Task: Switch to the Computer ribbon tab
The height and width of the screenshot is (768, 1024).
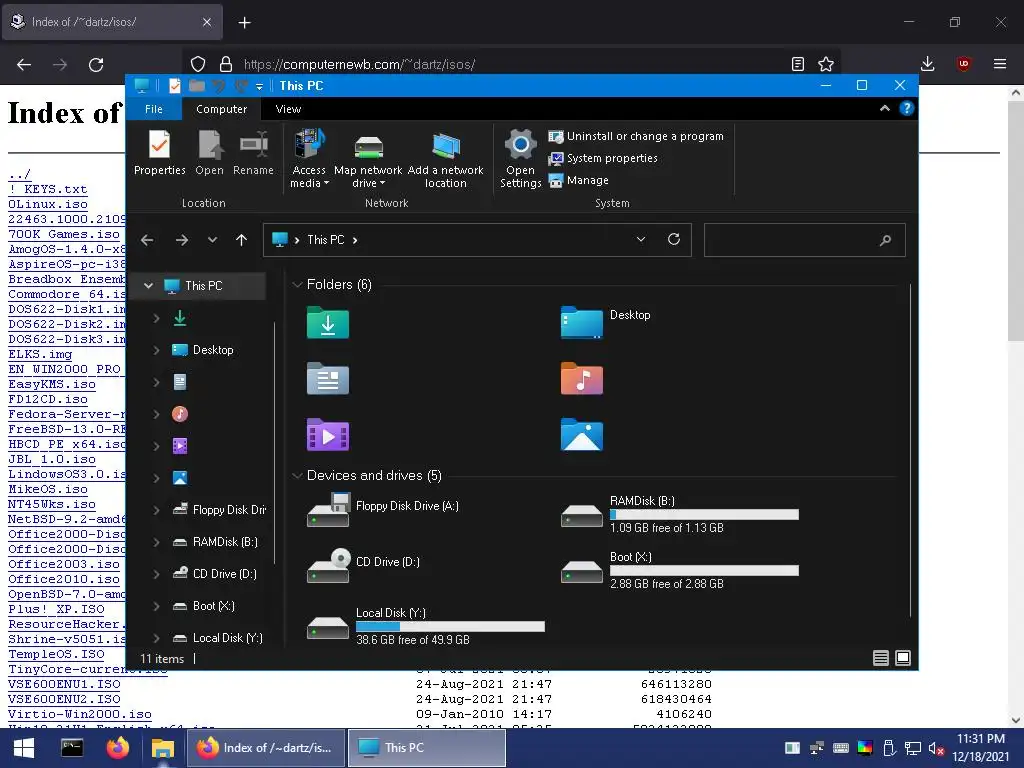Action: click(x=221, y=109)
